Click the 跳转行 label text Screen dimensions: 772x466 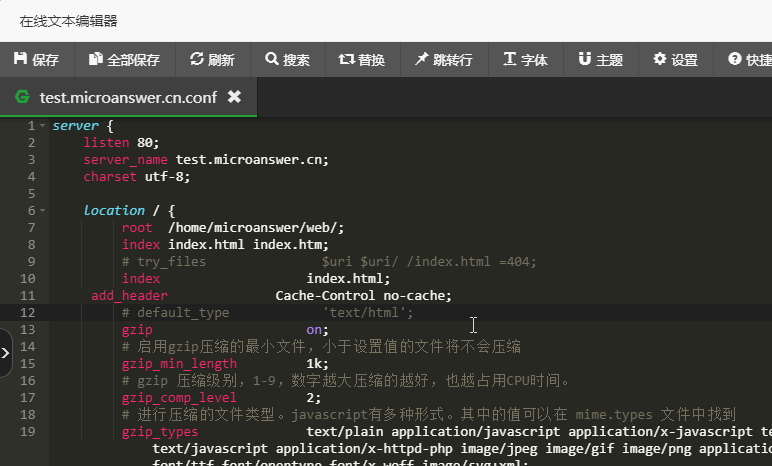tap(453, 60)
